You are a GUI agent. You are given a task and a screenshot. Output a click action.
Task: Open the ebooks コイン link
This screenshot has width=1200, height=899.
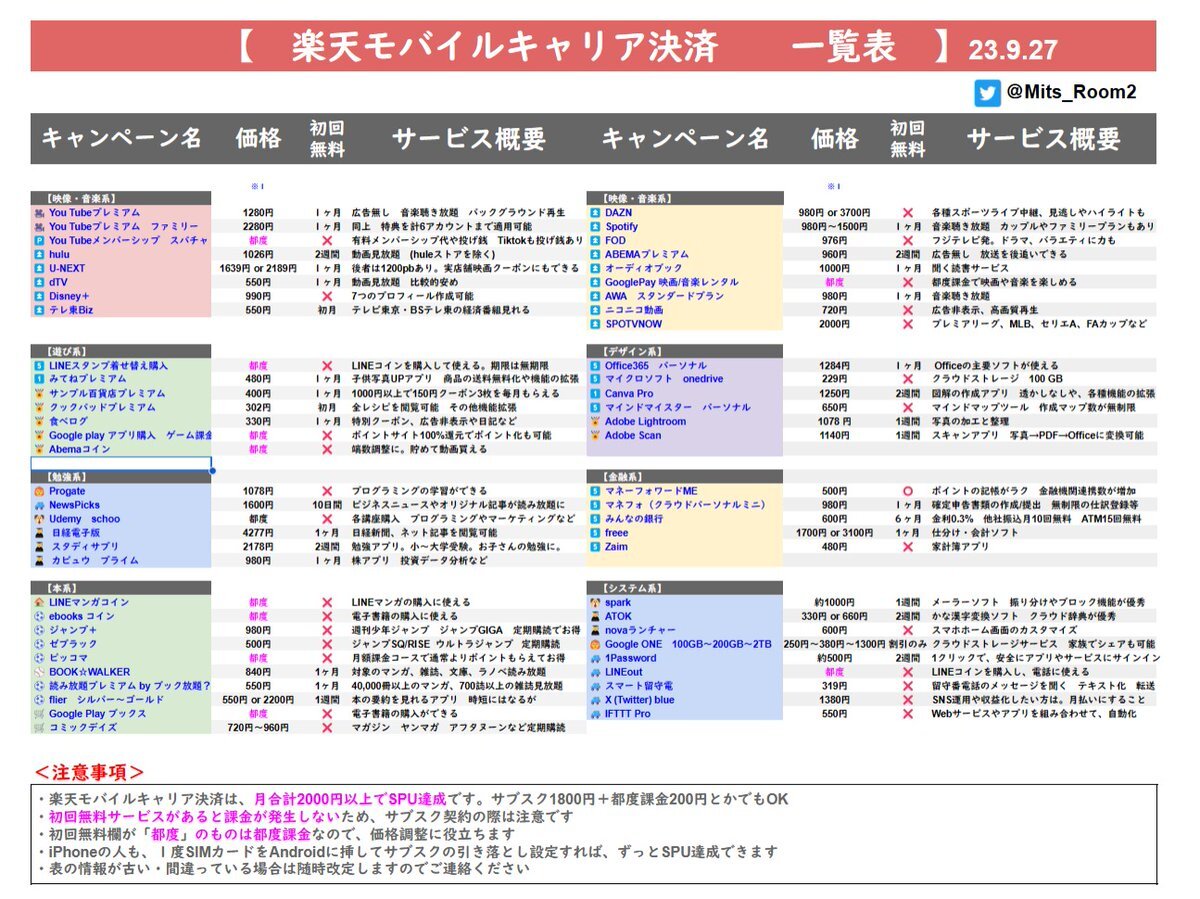[82, 617]
